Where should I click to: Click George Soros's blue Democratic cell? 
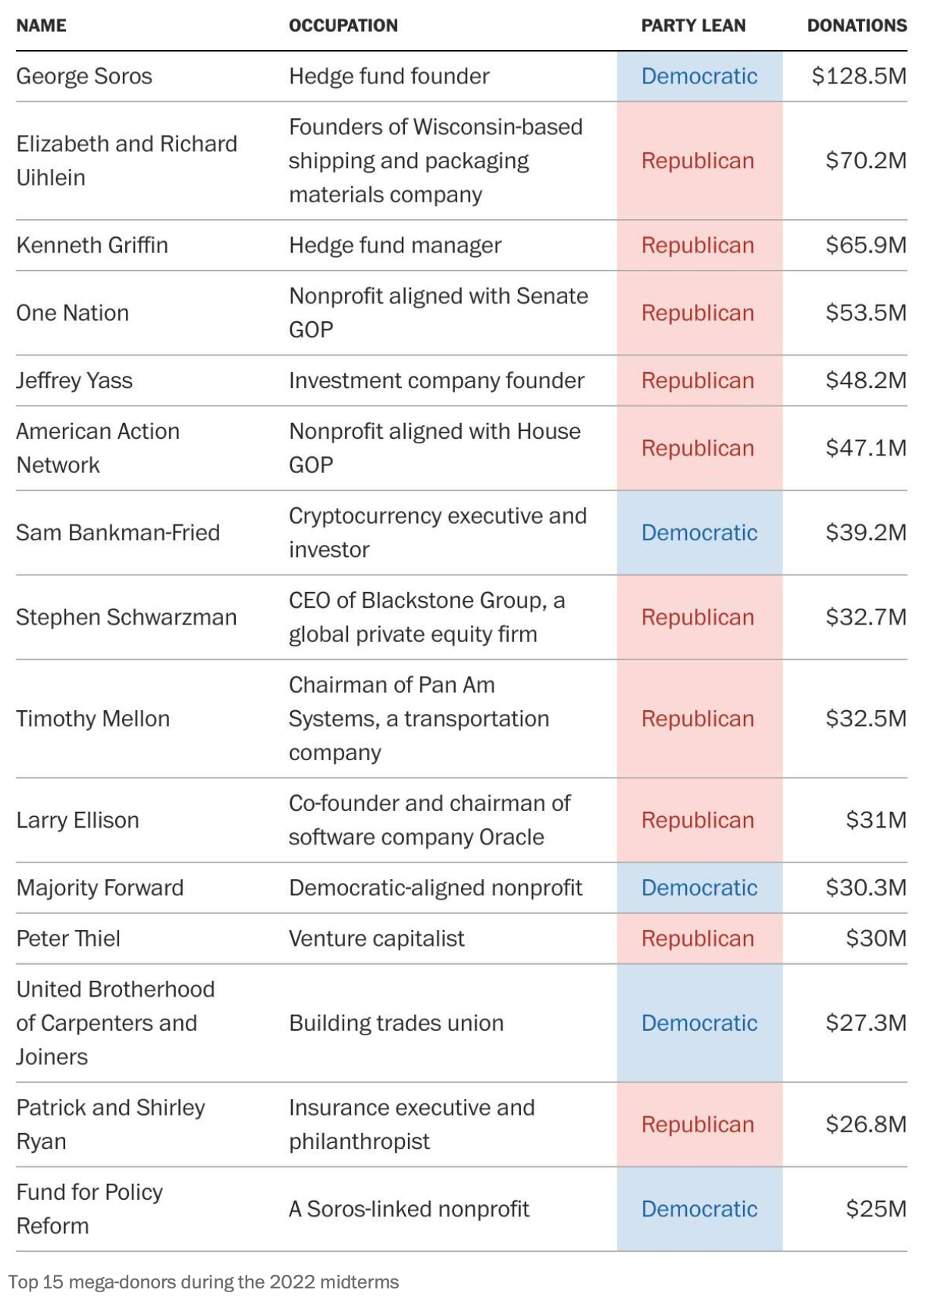pos(699,76)
